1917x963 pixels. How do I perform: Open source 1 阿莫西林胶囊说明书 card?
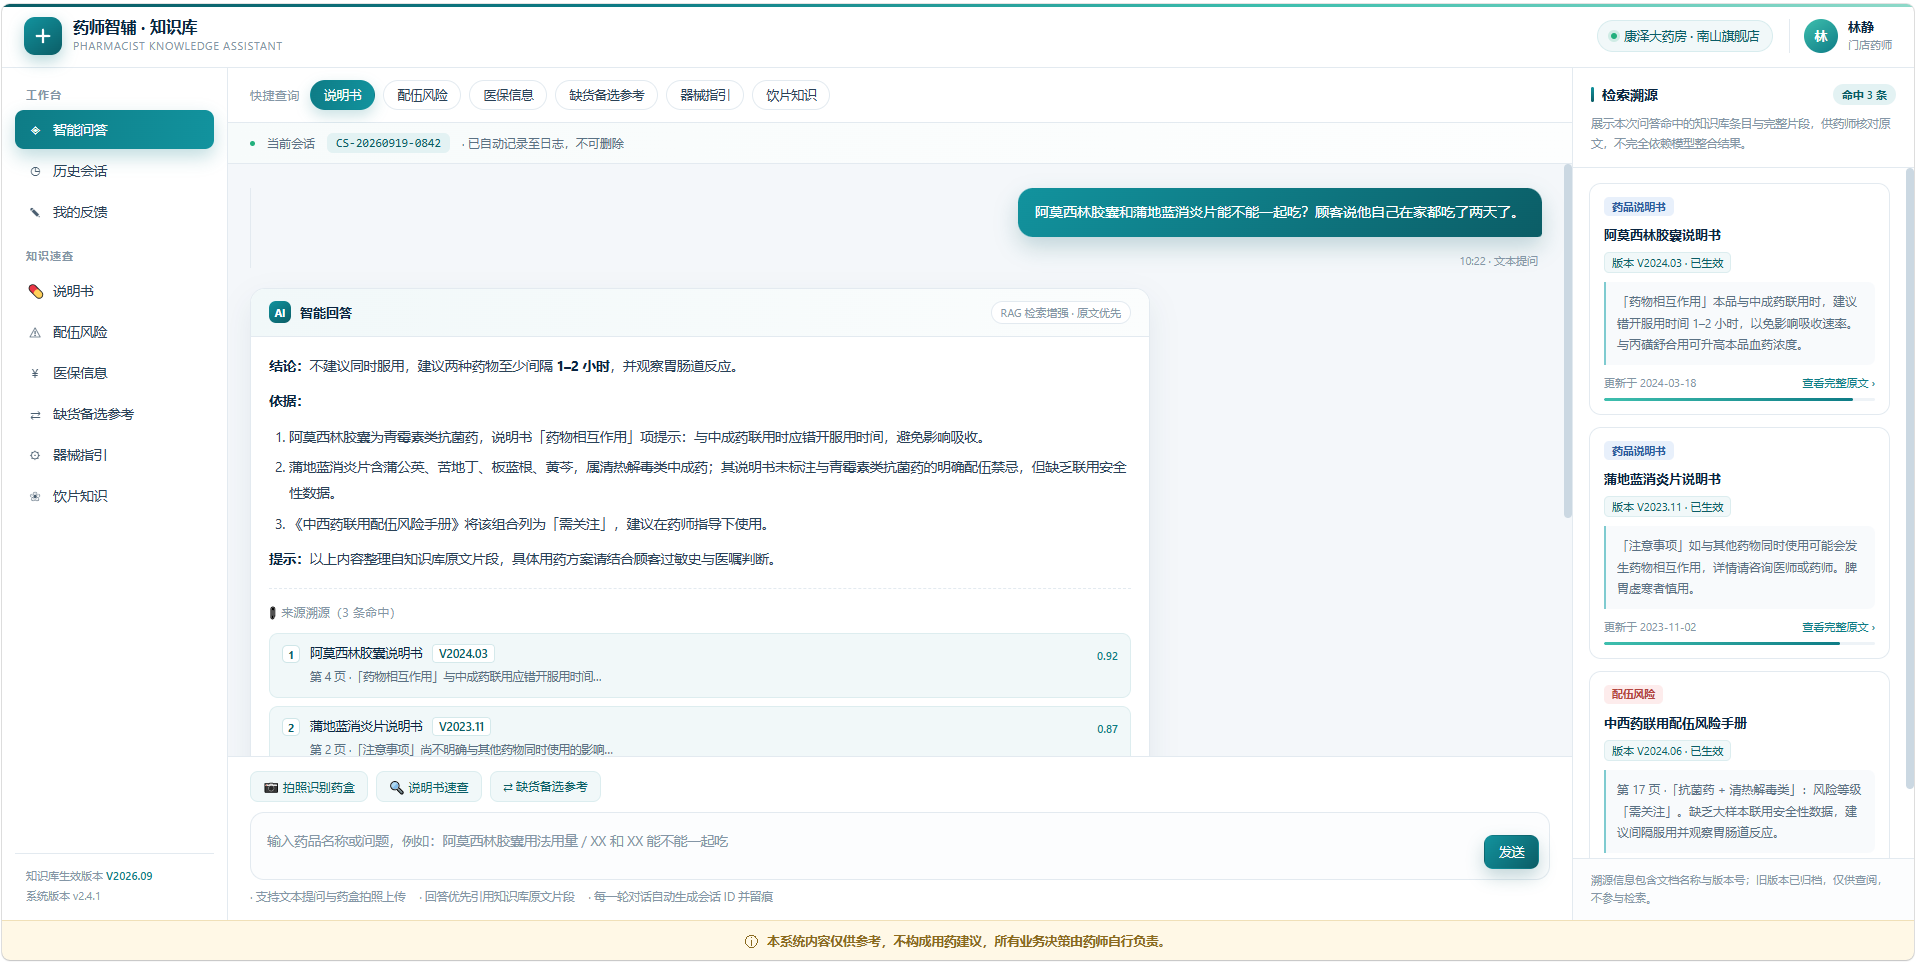(699, 665)
